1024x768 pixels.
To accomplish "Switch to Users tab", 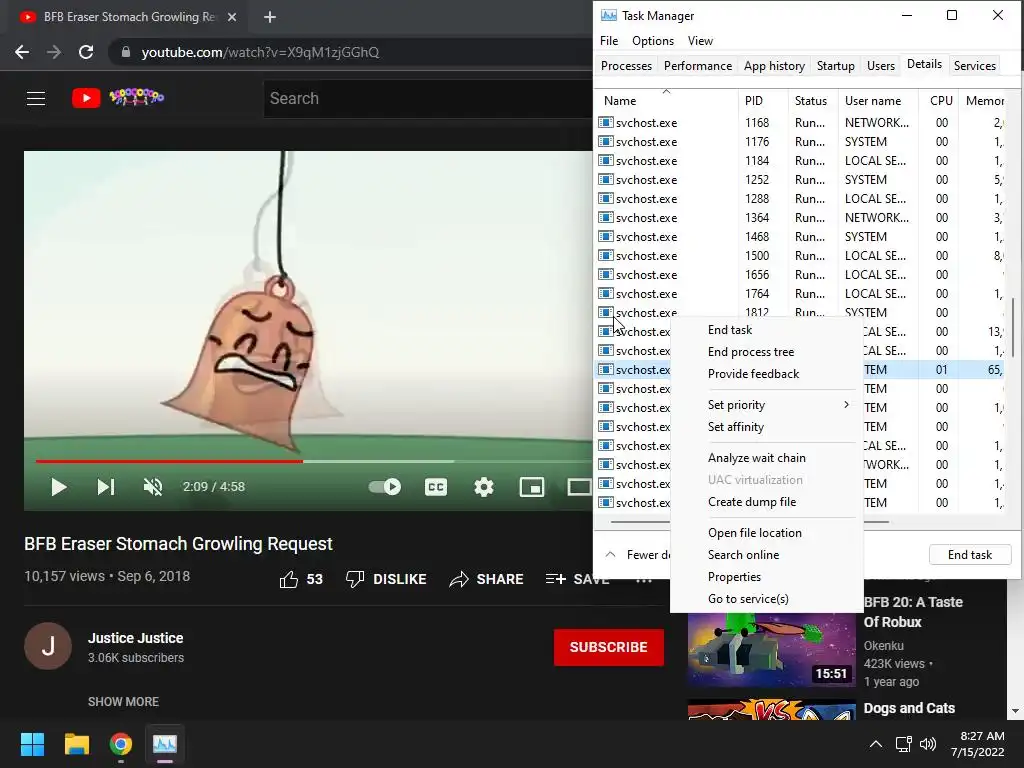I will [x=880, y=66].
